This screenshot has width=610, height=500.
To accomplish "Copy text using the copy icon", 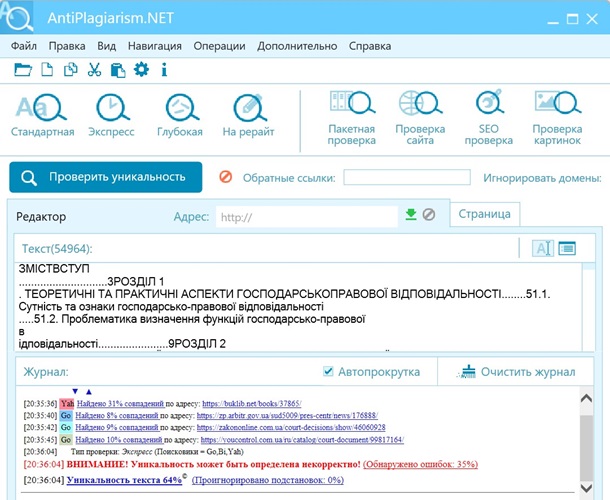I will (x=70, y=70).
